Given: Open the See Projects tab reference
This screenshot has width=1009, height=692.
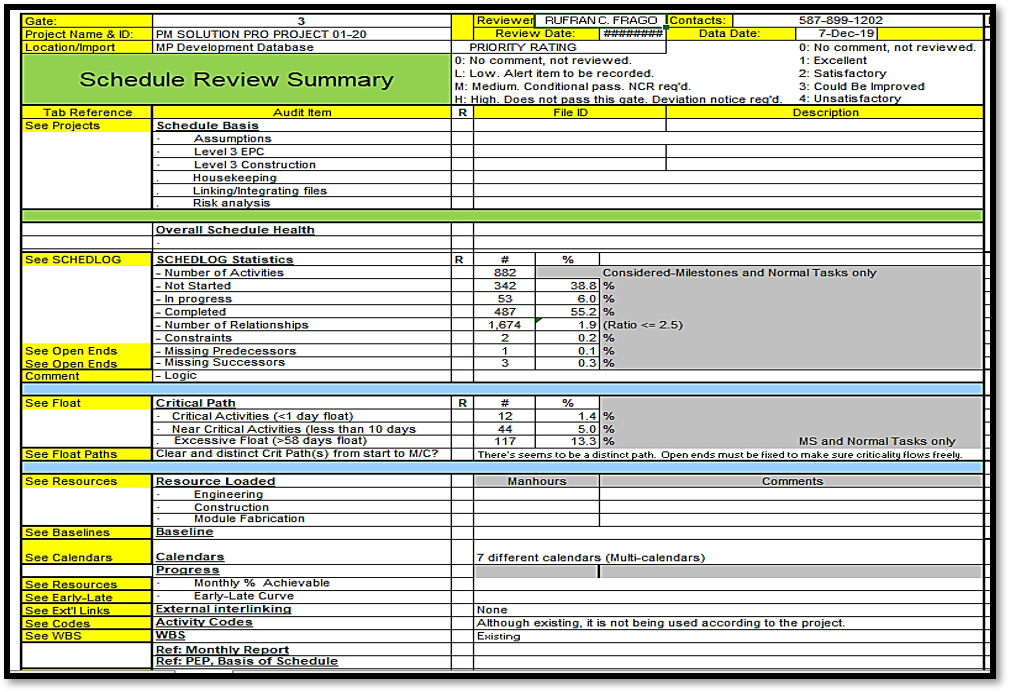Looking at the screenshot, I should (88, 126).
